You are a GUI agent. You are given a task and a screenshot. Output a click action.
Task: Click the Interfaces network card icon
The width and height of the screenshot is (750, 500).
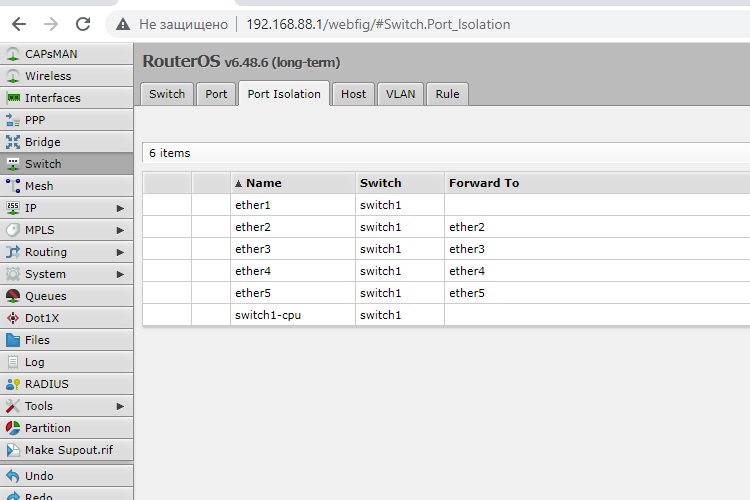click(x=13, y=98)
